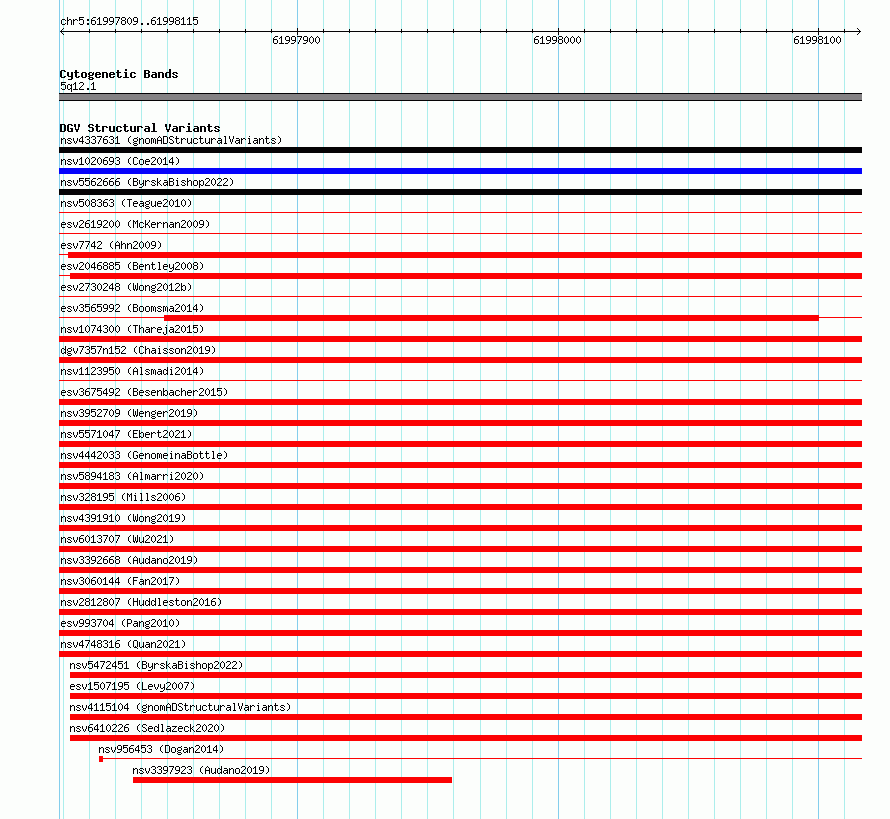The width and height of the screenshot is (890, 819).
Task: Click the 5q12.1 band label
Action: [78, 86]
